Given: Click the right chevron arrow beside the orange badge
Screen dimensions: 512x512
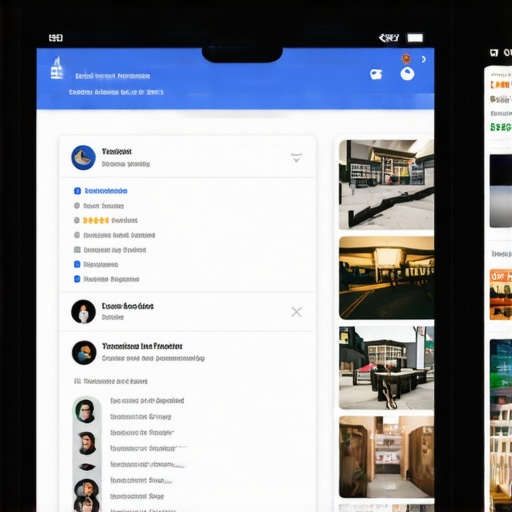Looking at the screenshot, I should click(424, 59).
